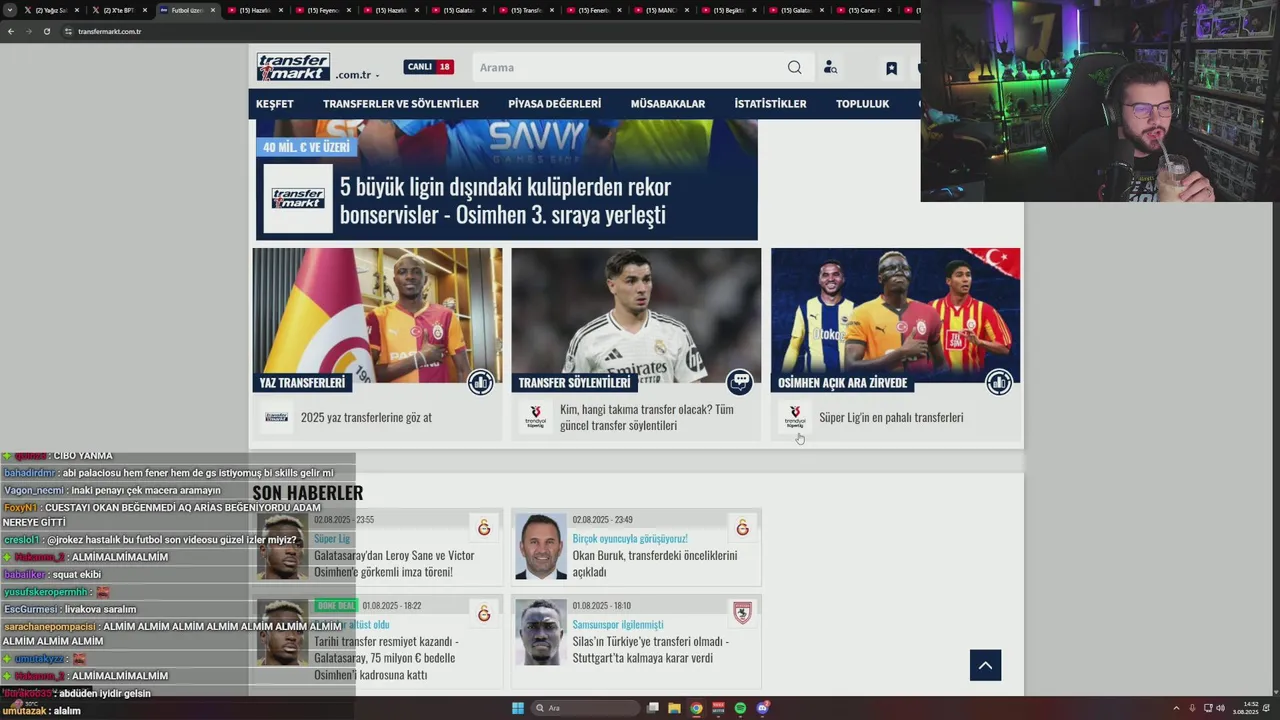Click Galatasaray crest on Leroy Sane news

tap(484, 528)
